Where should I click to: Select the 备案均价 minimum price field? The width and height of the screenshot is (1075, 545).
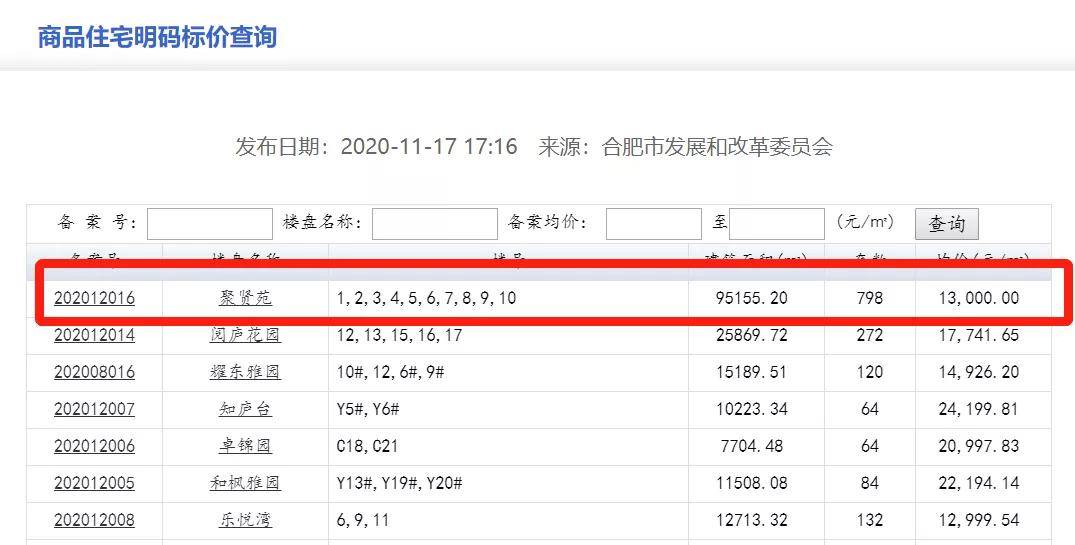pyautogui.click(x=653, y=224)
